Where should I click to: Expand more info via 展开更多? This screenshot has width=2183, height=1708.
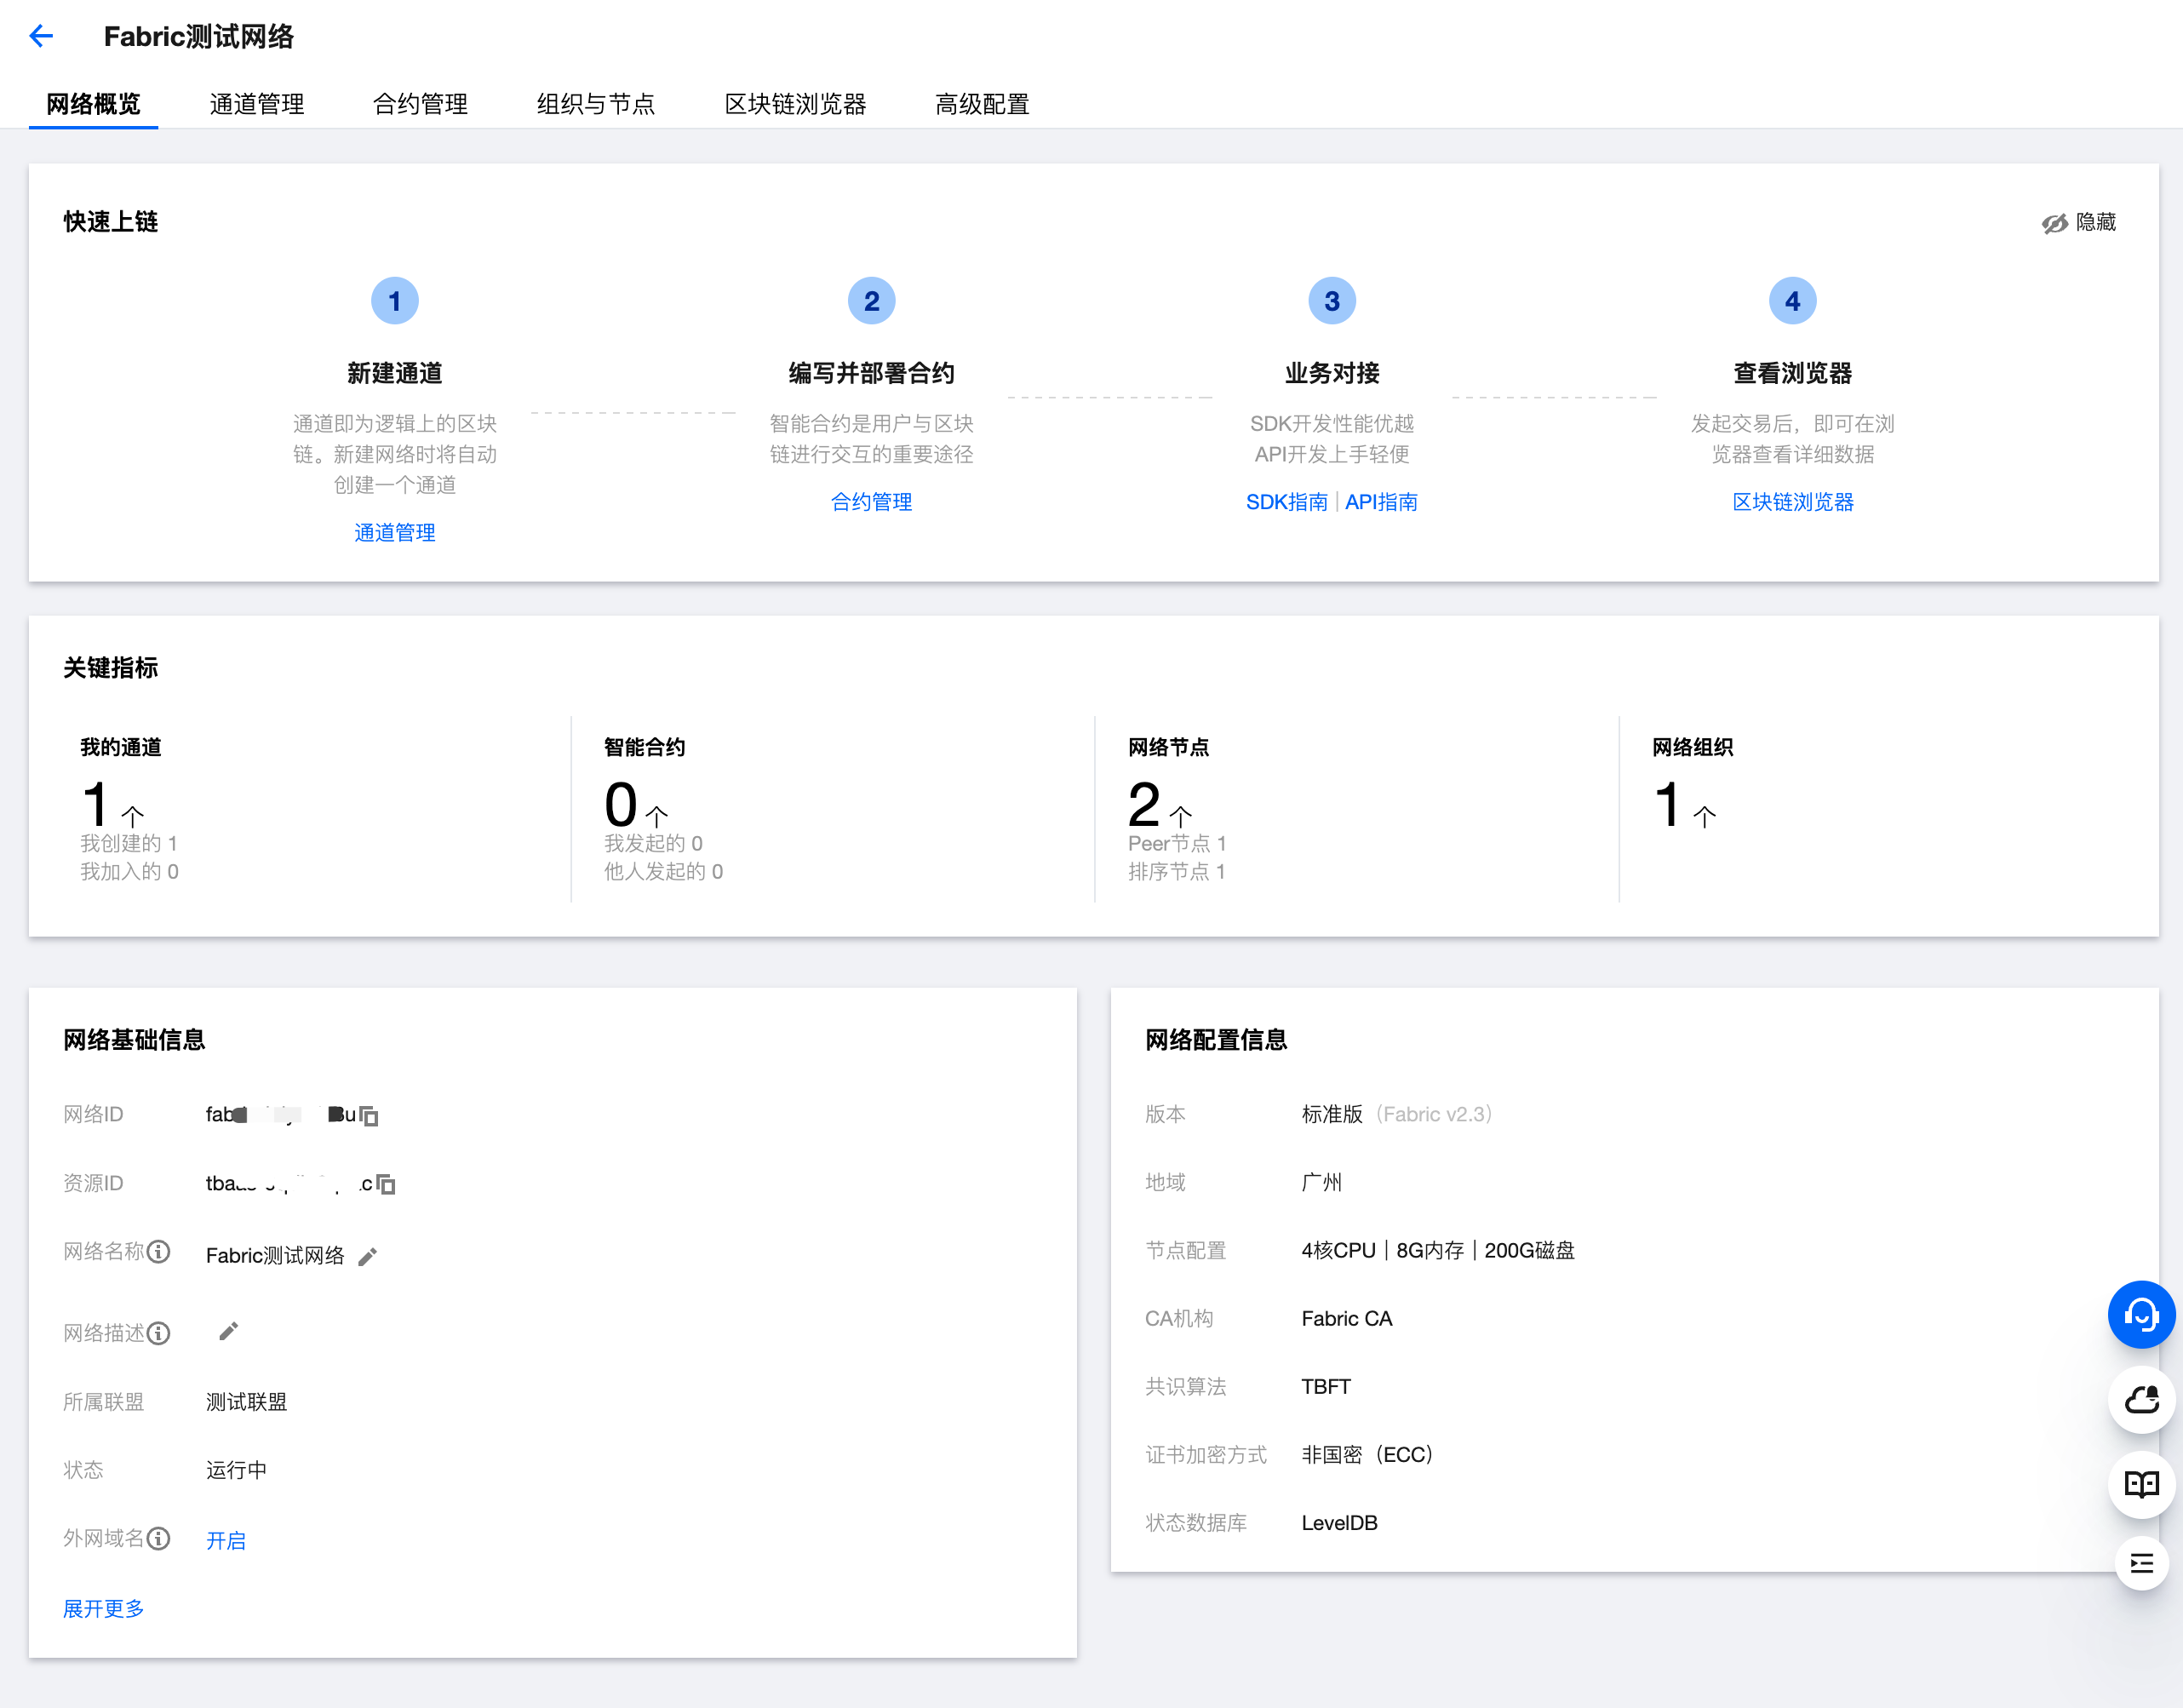[x=104, y=1608]
